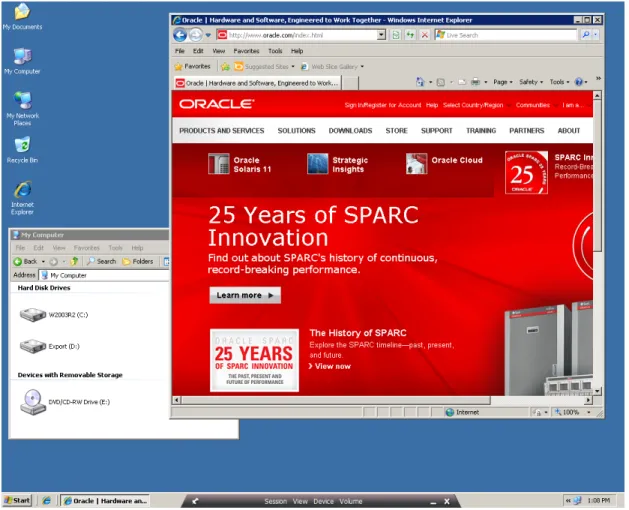
Task: Go forward in Internet Explorer
Action: 195,35
